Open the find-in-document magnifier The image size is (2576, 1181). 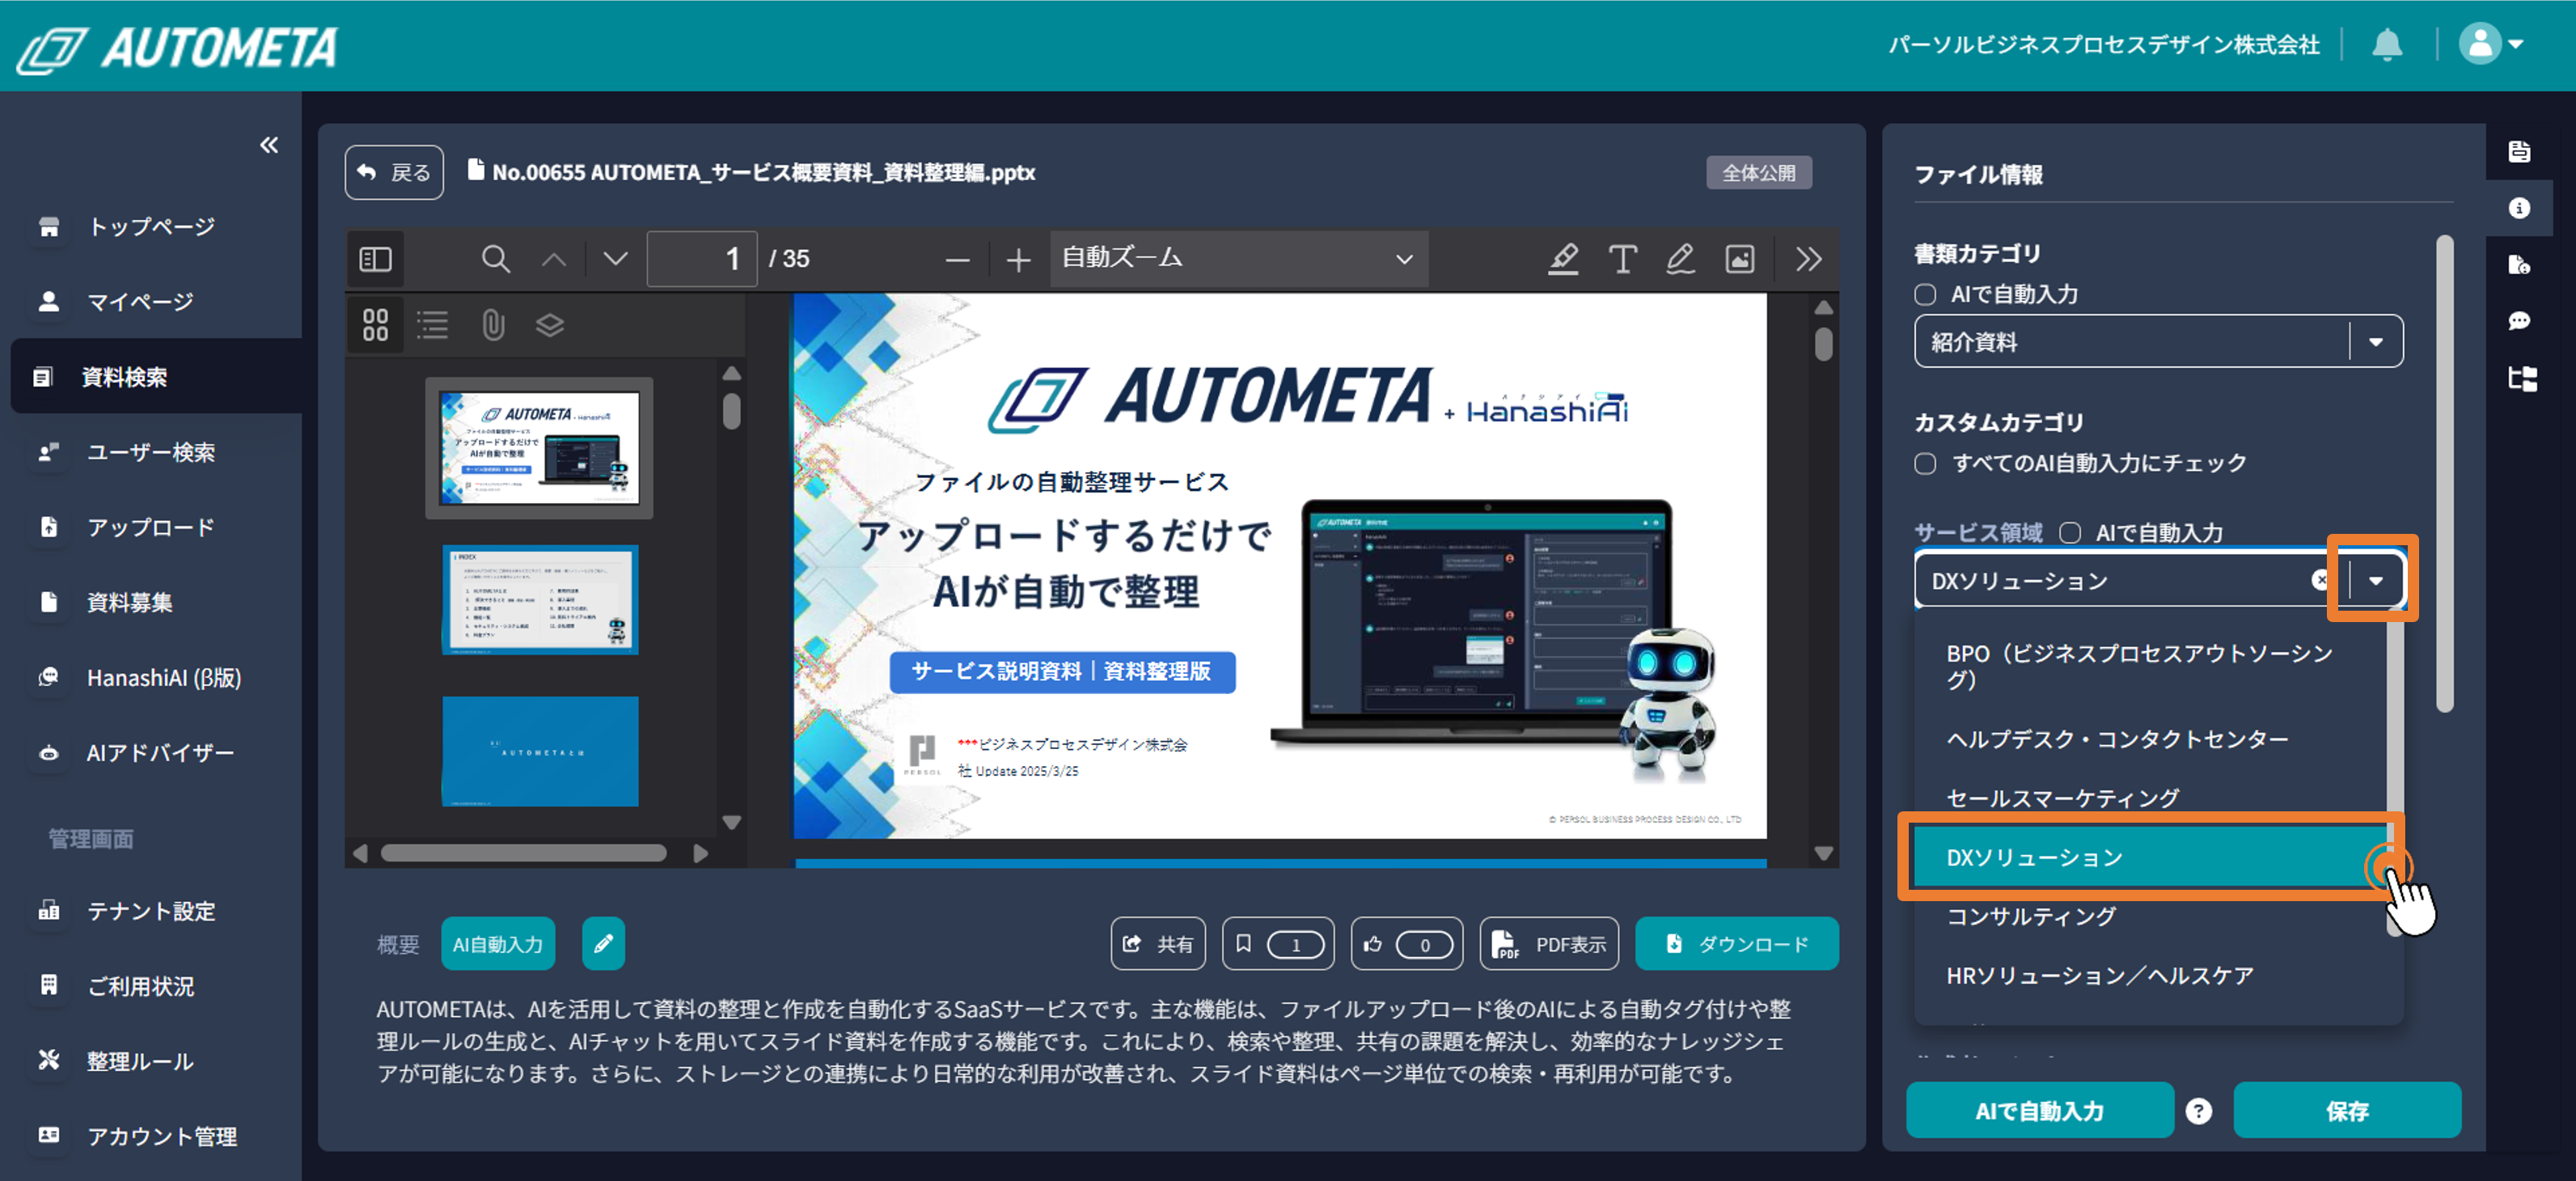495,259
